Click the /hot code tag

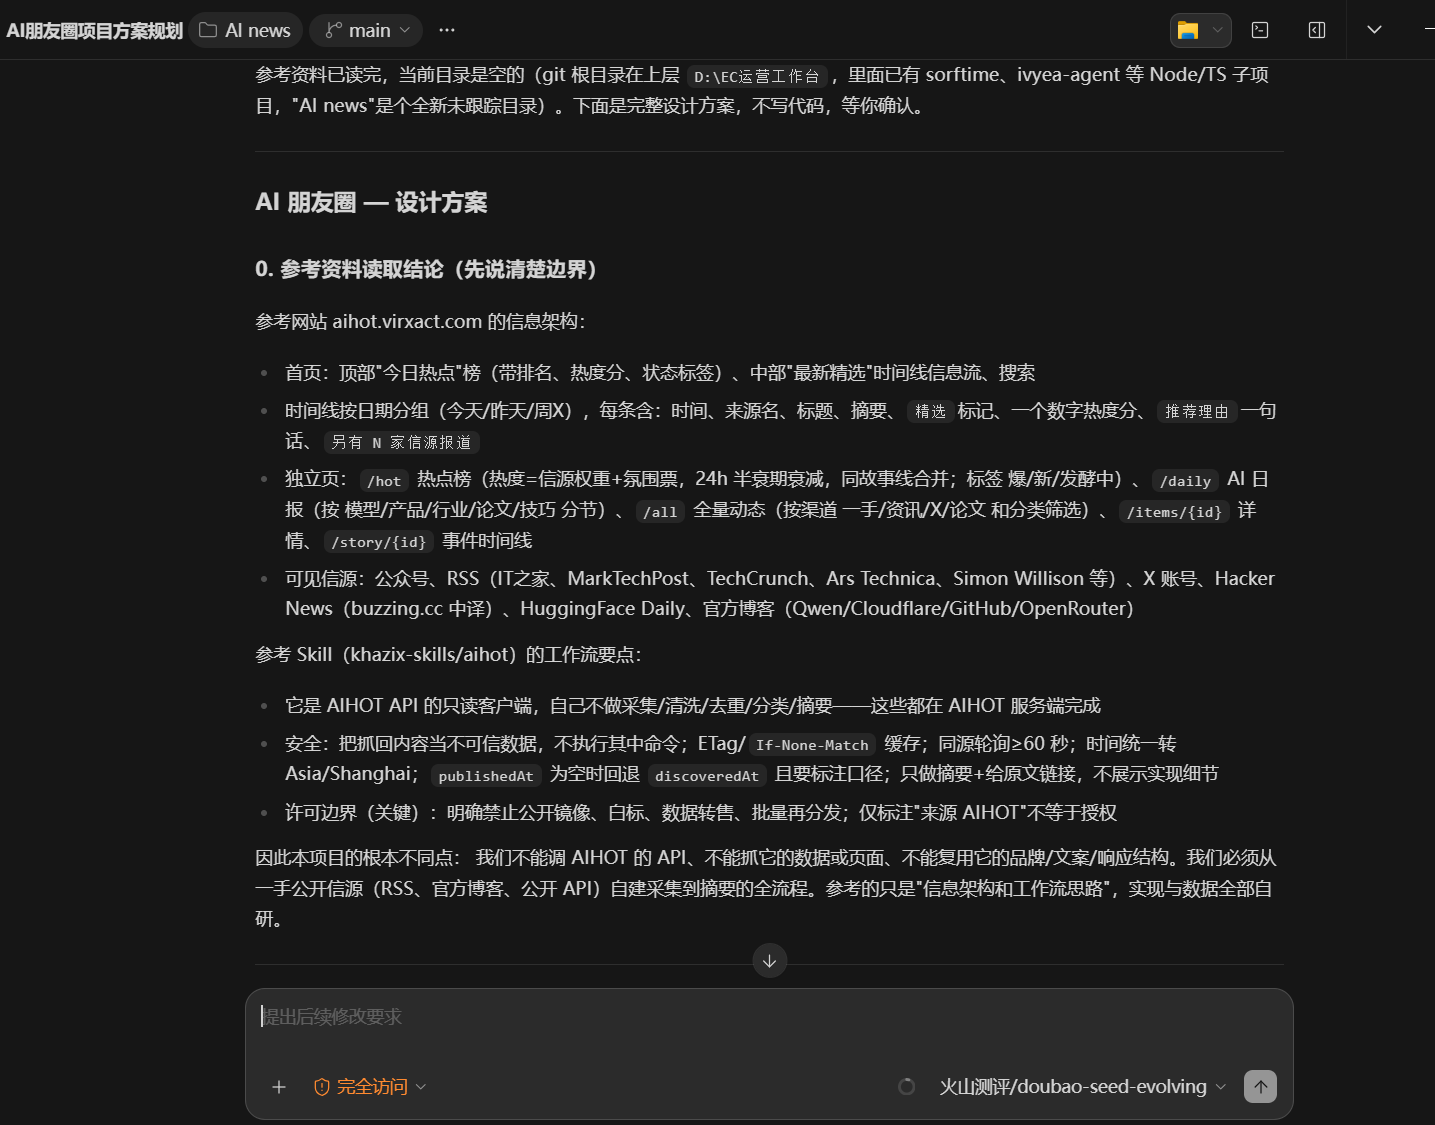[384, 481]
